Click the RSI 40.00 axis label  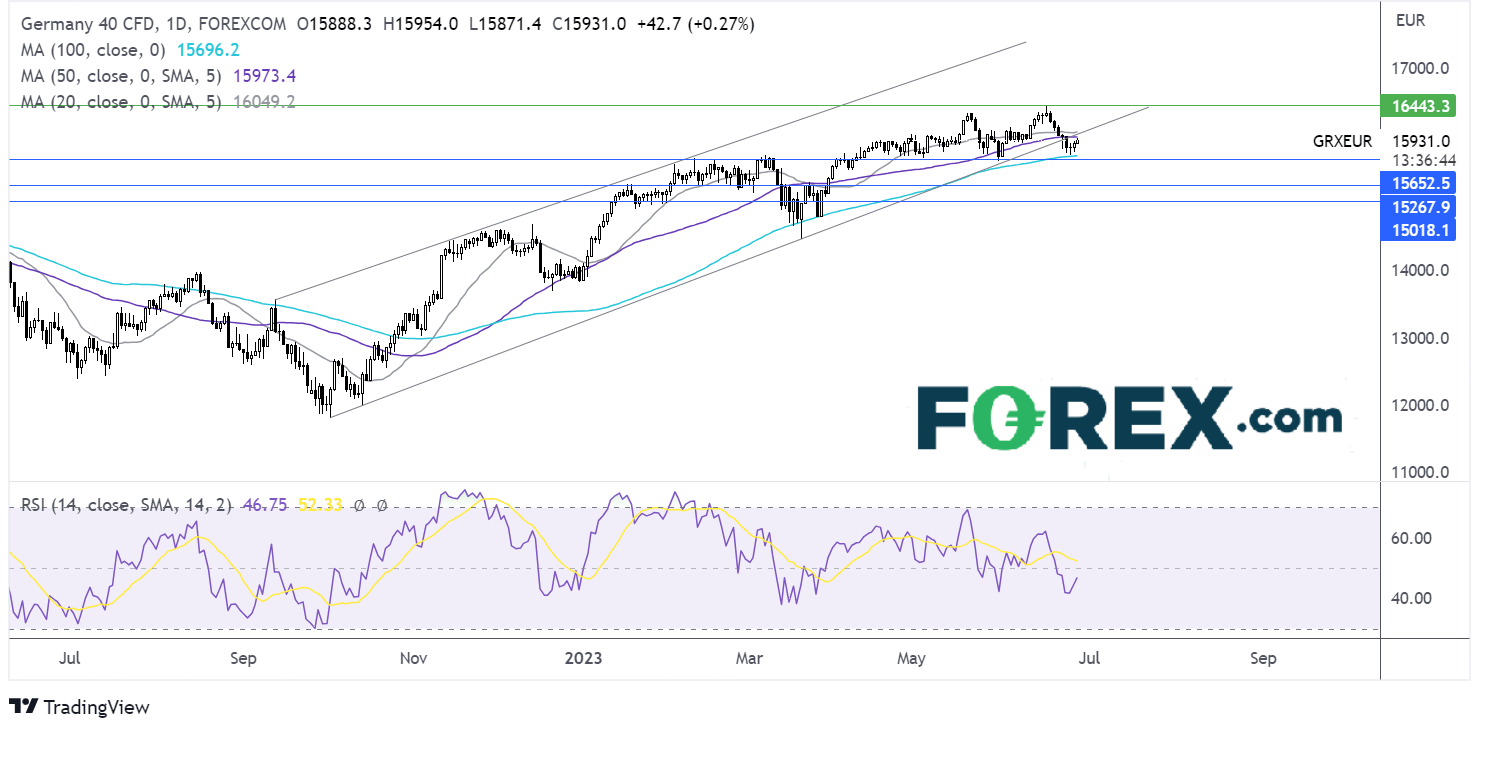click(x=1410, y=598)
